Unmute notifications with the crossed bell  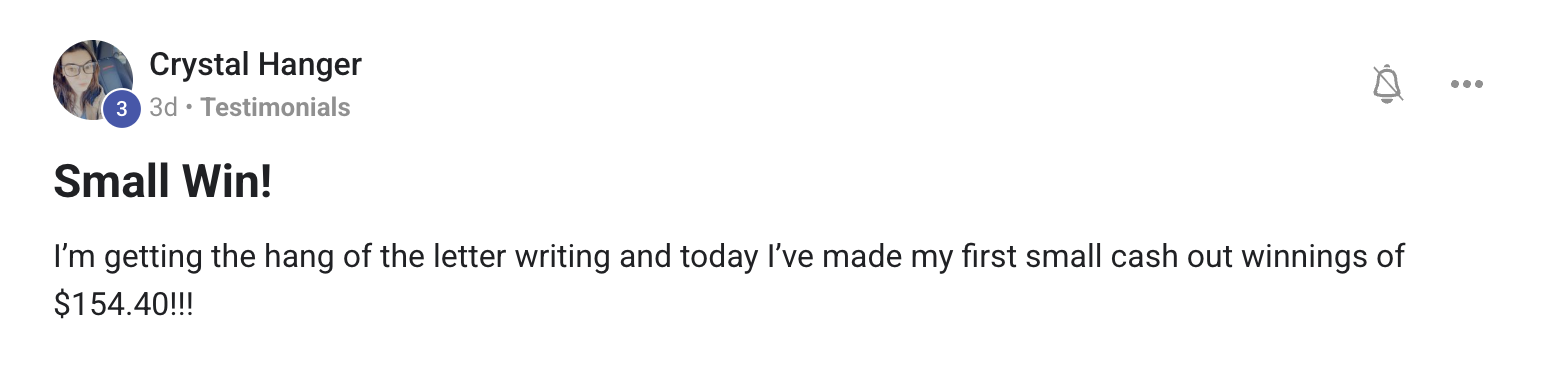(x=1387, y=84)
